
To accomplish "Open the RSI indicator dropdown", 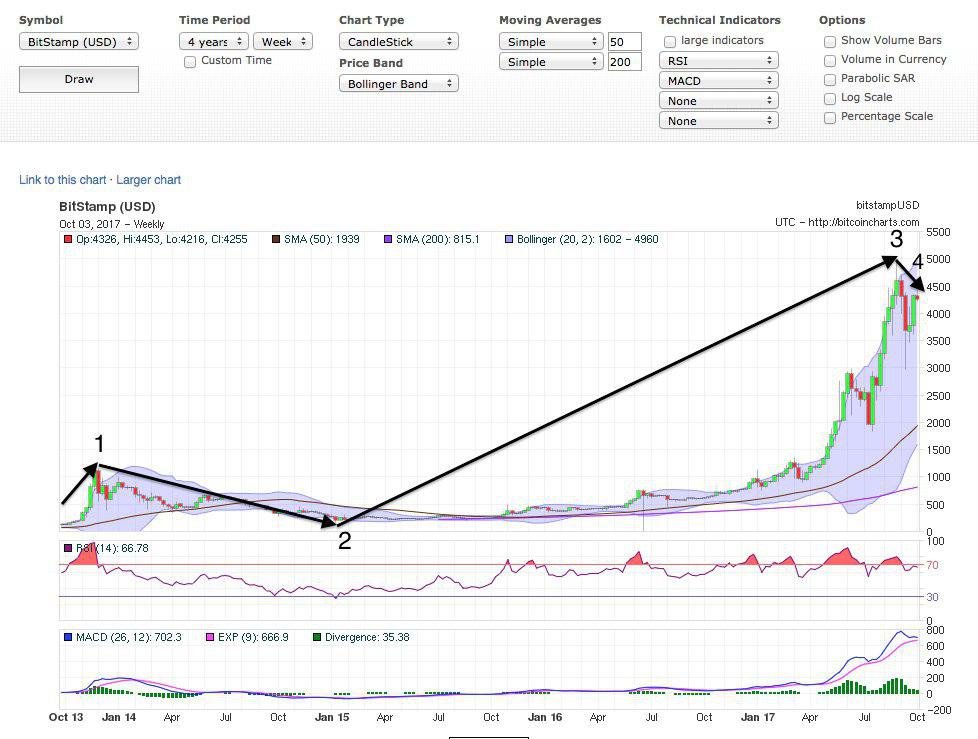I will click(x=718, y=61).
